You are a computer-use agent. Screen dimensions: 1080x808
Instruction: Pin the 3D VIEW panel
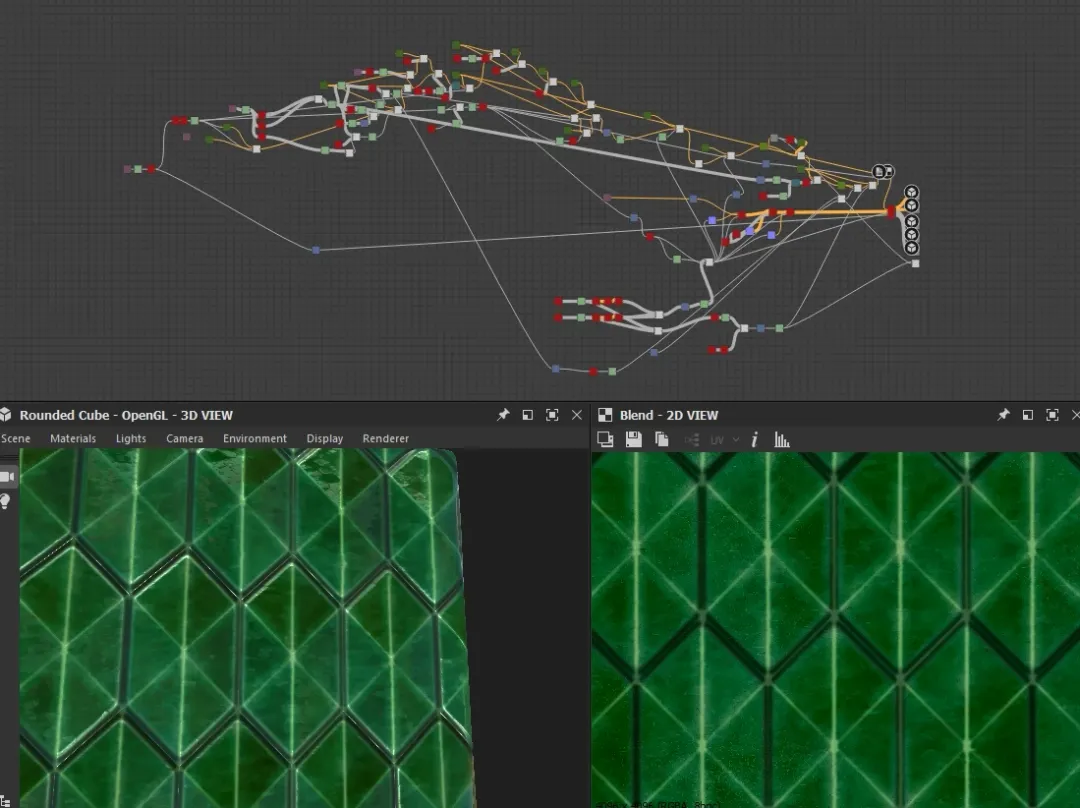coord(503,415)
